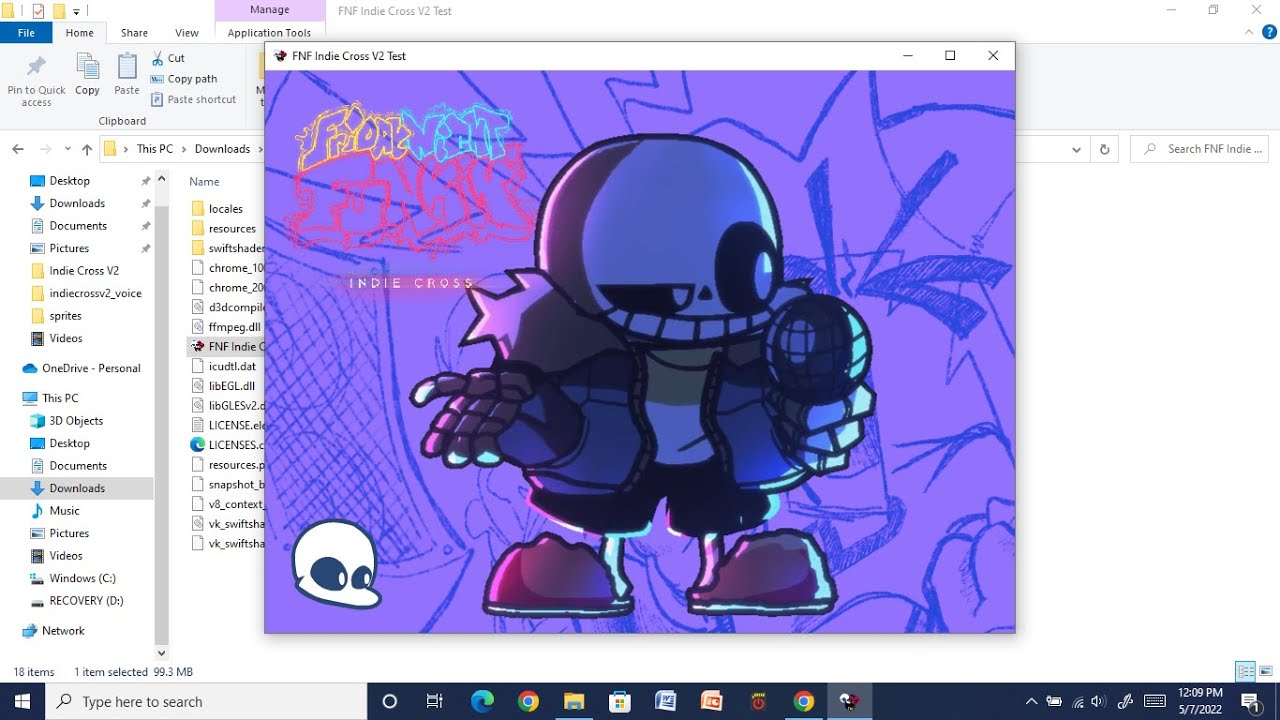Click the Name column header
This screenshot has height=720, width=1280.
pos(204,182)
